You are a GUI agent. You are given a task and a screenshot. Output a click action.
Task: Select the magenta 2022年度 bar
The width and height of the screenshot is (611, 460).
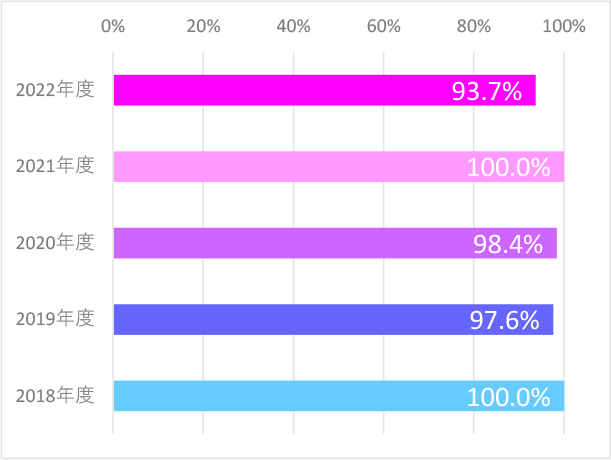click(x=325, y=90)
